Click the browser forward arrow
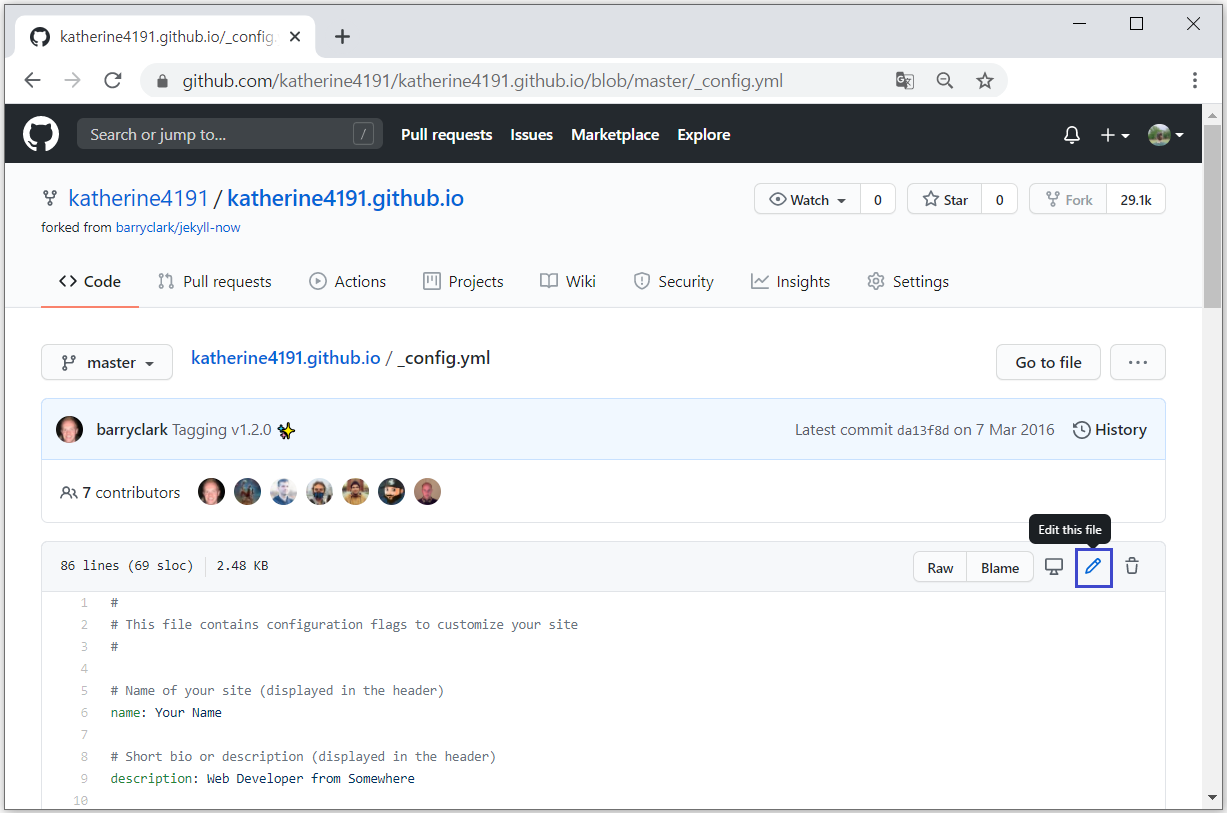 click(x=73, y=81)
